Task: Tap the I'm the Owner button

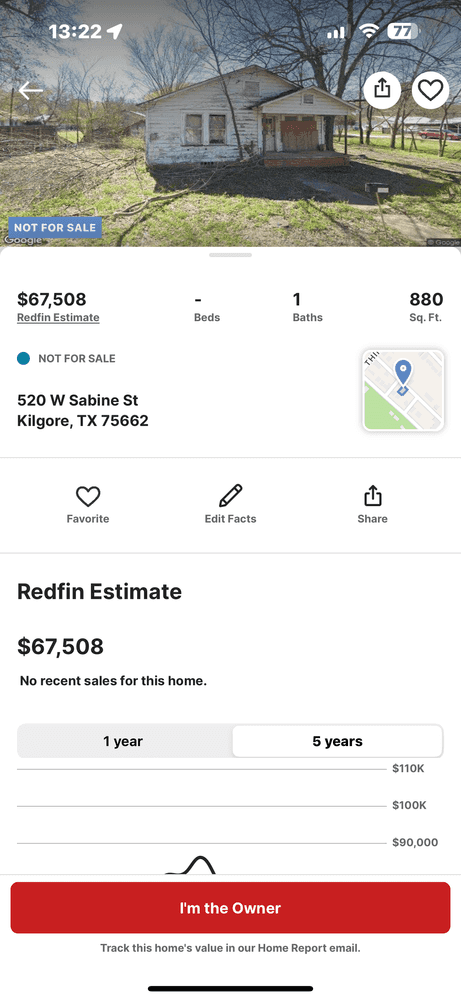Action: tap(230, 908)
